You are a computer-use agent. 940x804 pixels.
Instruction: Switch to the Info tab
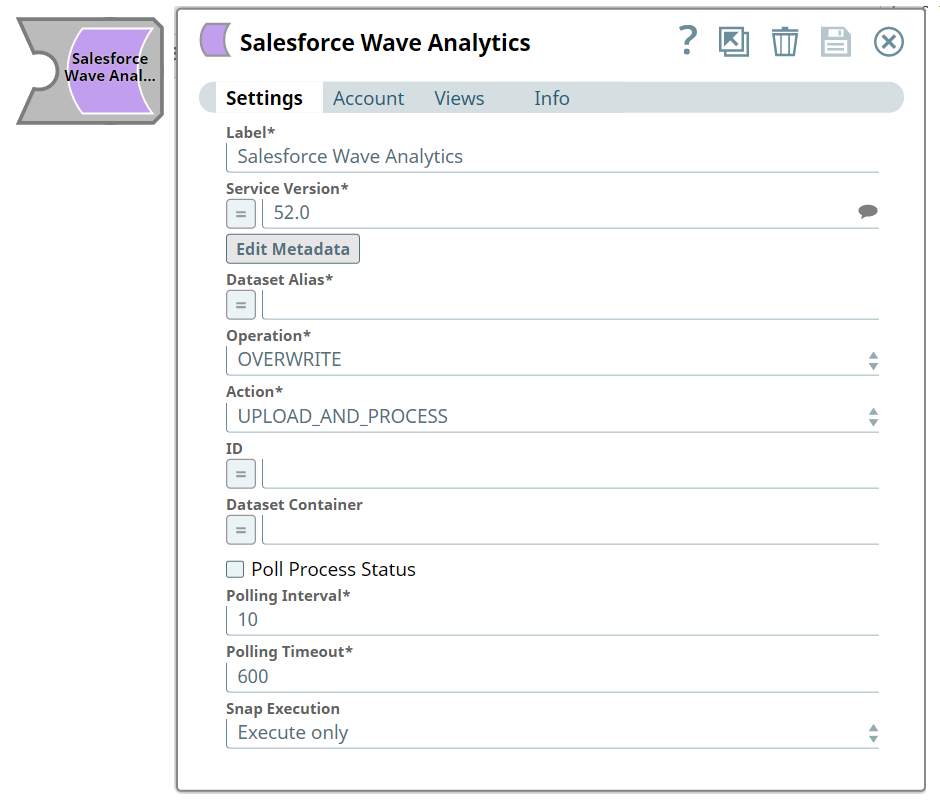[x=552, y=98]
